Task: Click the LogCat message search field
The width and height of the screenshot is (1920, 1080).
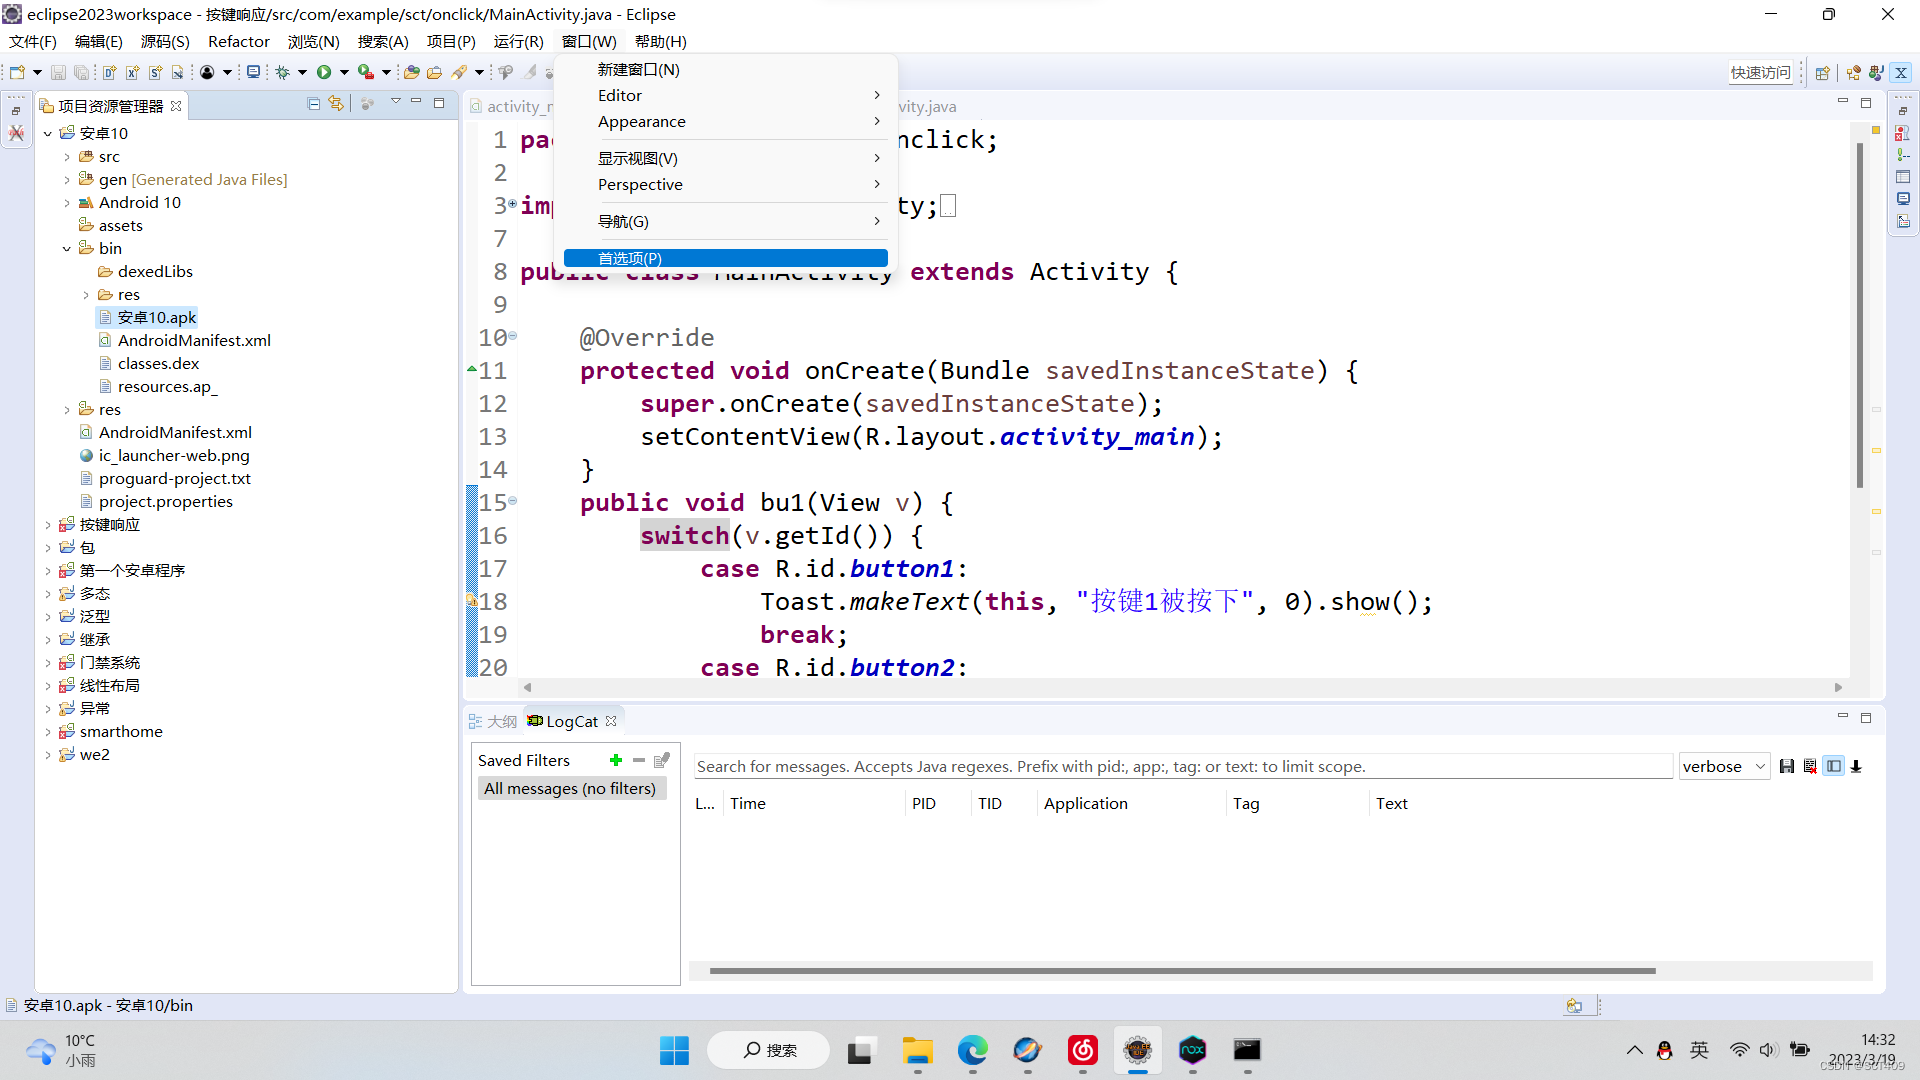Action: tap(1182, 767)
